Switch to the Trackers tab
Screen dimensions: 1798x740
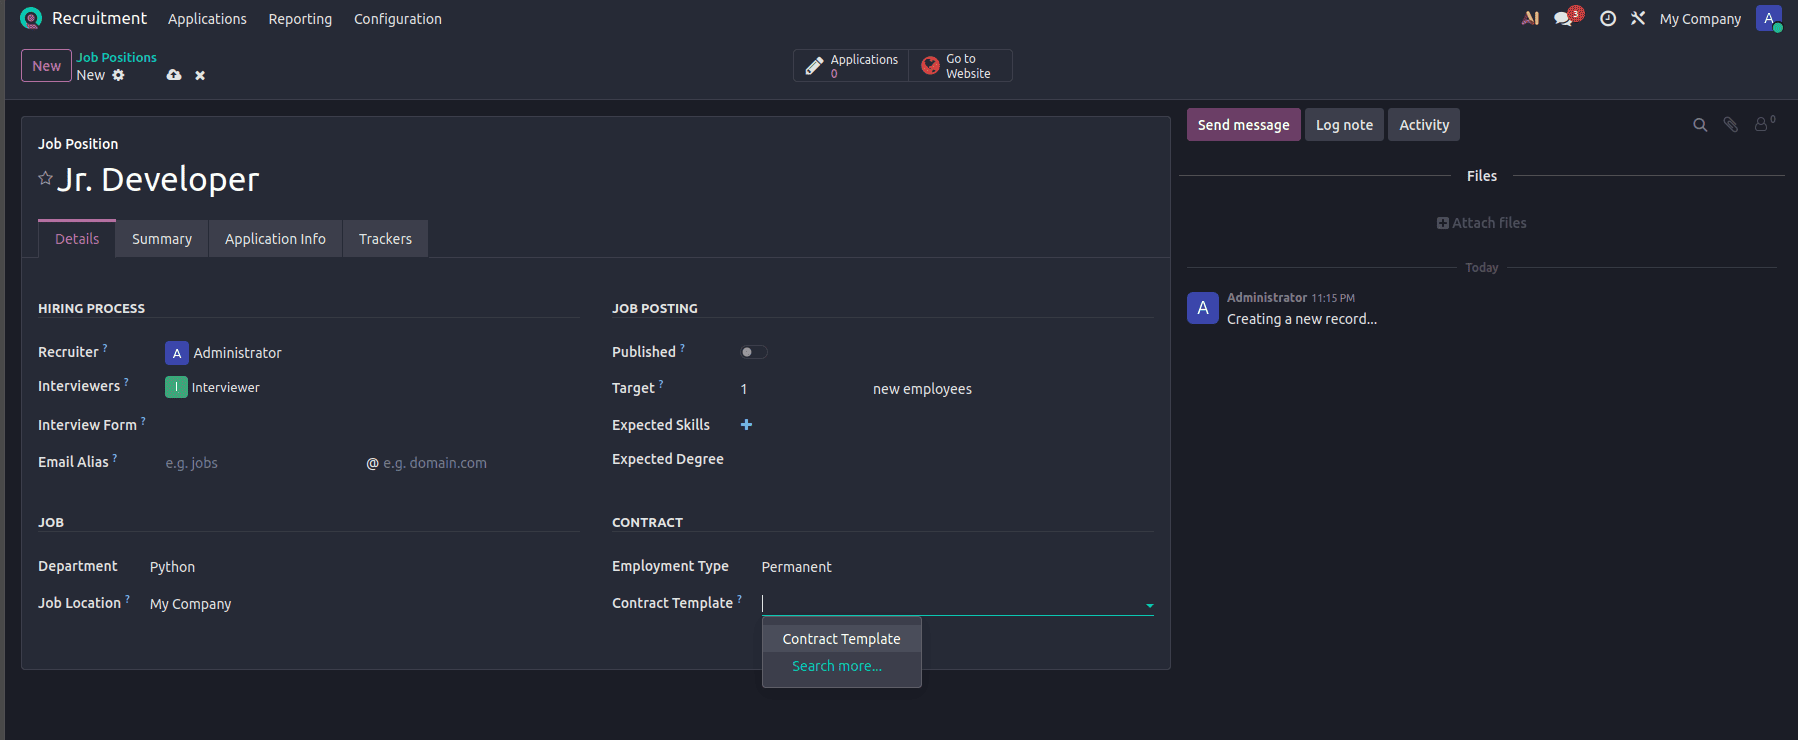point(385,239)
